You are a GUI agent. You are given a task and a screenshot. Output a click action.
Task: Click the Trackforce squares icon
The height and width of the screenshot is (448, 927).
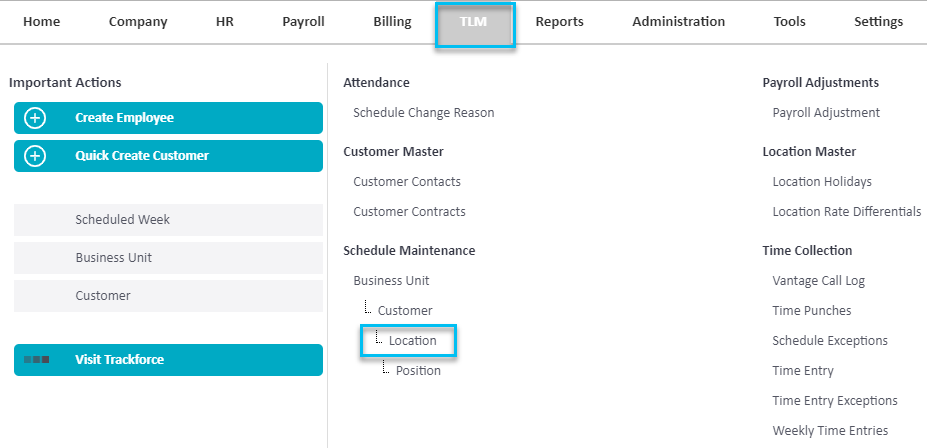(x=37, y=359)
